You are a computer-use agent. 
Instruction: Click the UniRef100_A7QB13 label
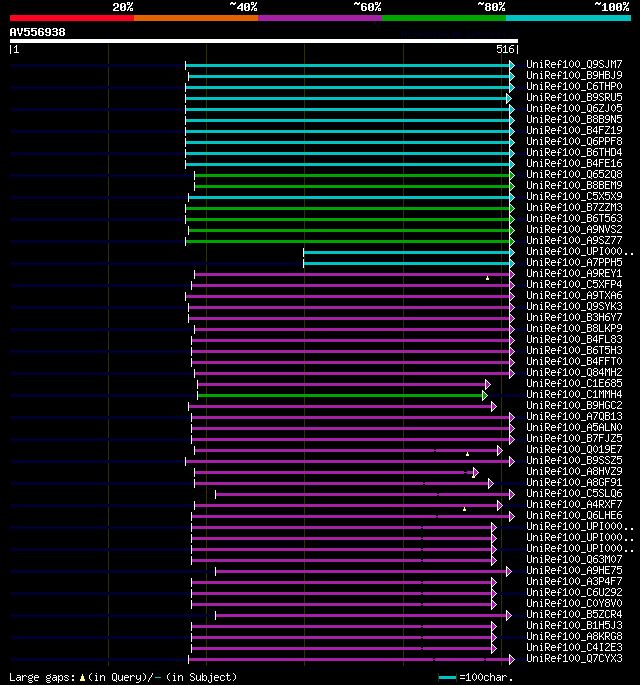click(574, 416)
